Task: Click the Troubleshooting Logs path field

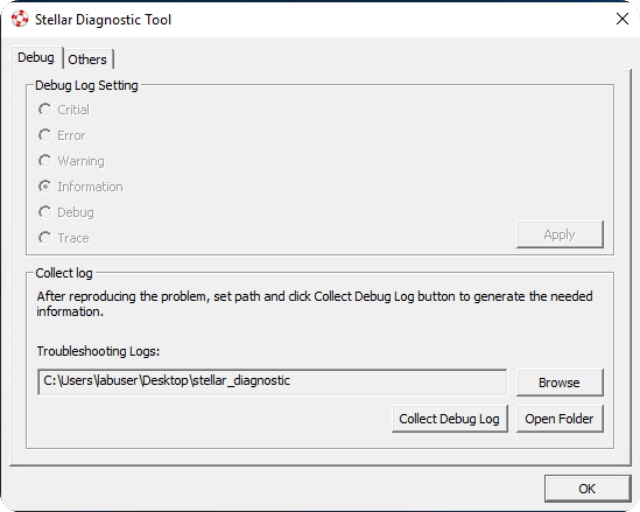Action: tap(272, 382)
